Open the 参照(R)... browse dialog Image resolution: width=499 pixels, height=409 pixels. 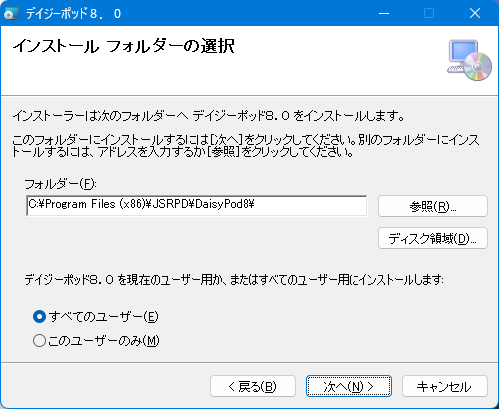click(433, 206)
